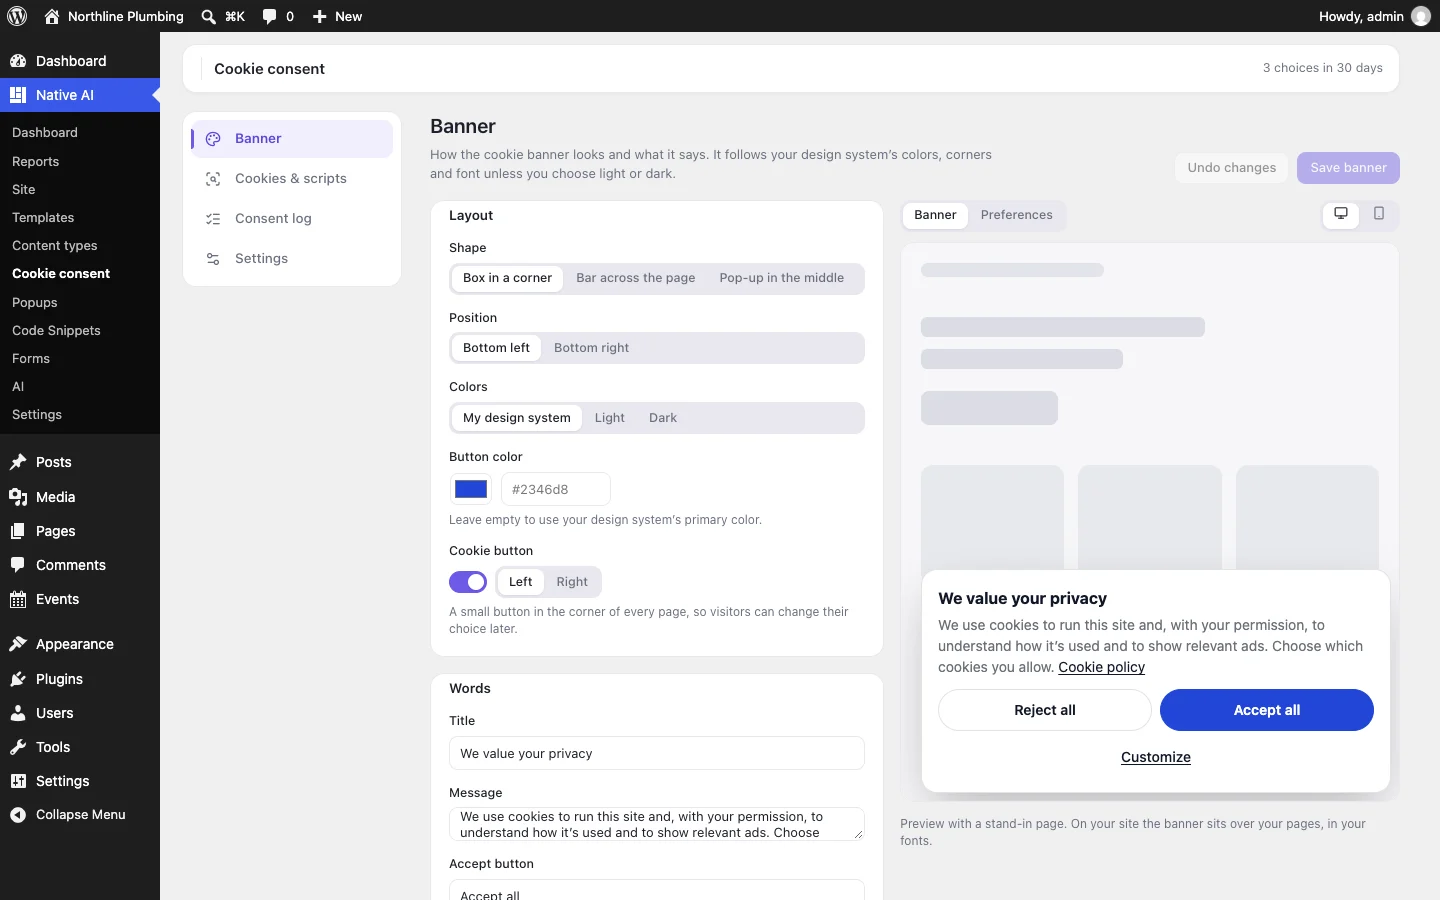Click the Events calendar icon in sidebar
Image resolution: width=1440 pixels, height=900 pixels.
(18, 599)
